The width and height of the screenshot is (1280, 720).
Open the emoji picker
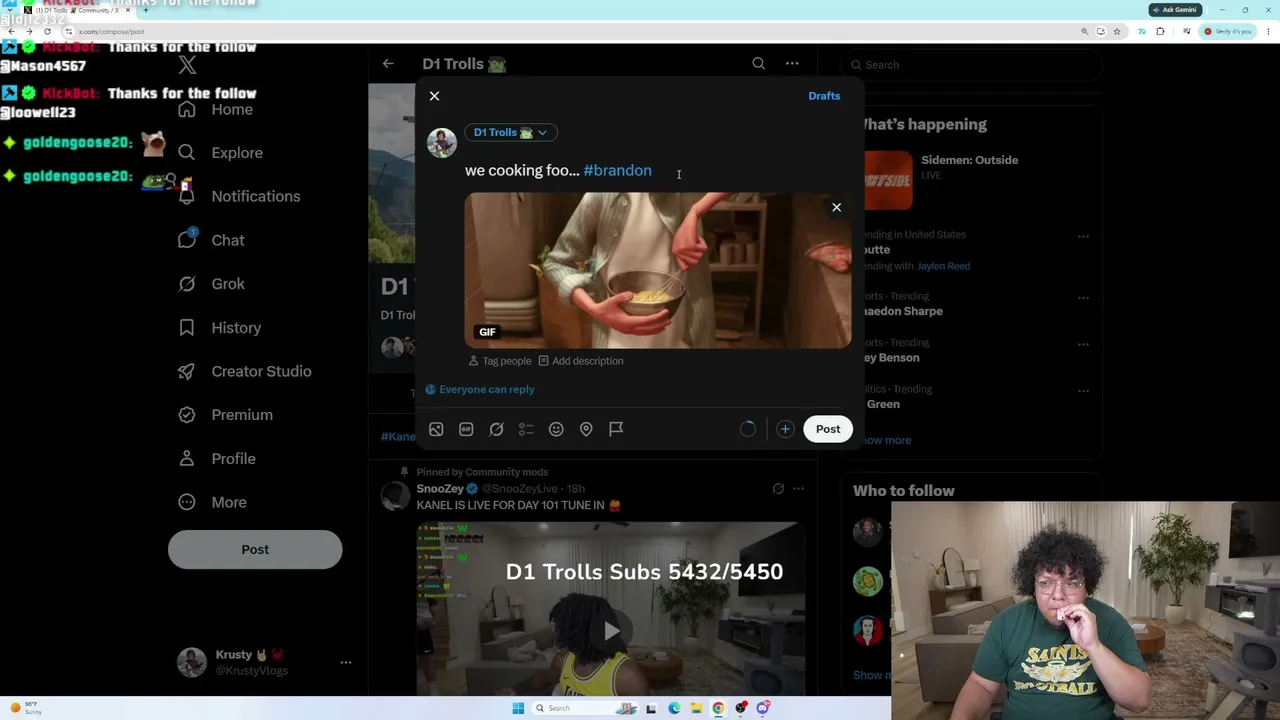coord(556,429)
